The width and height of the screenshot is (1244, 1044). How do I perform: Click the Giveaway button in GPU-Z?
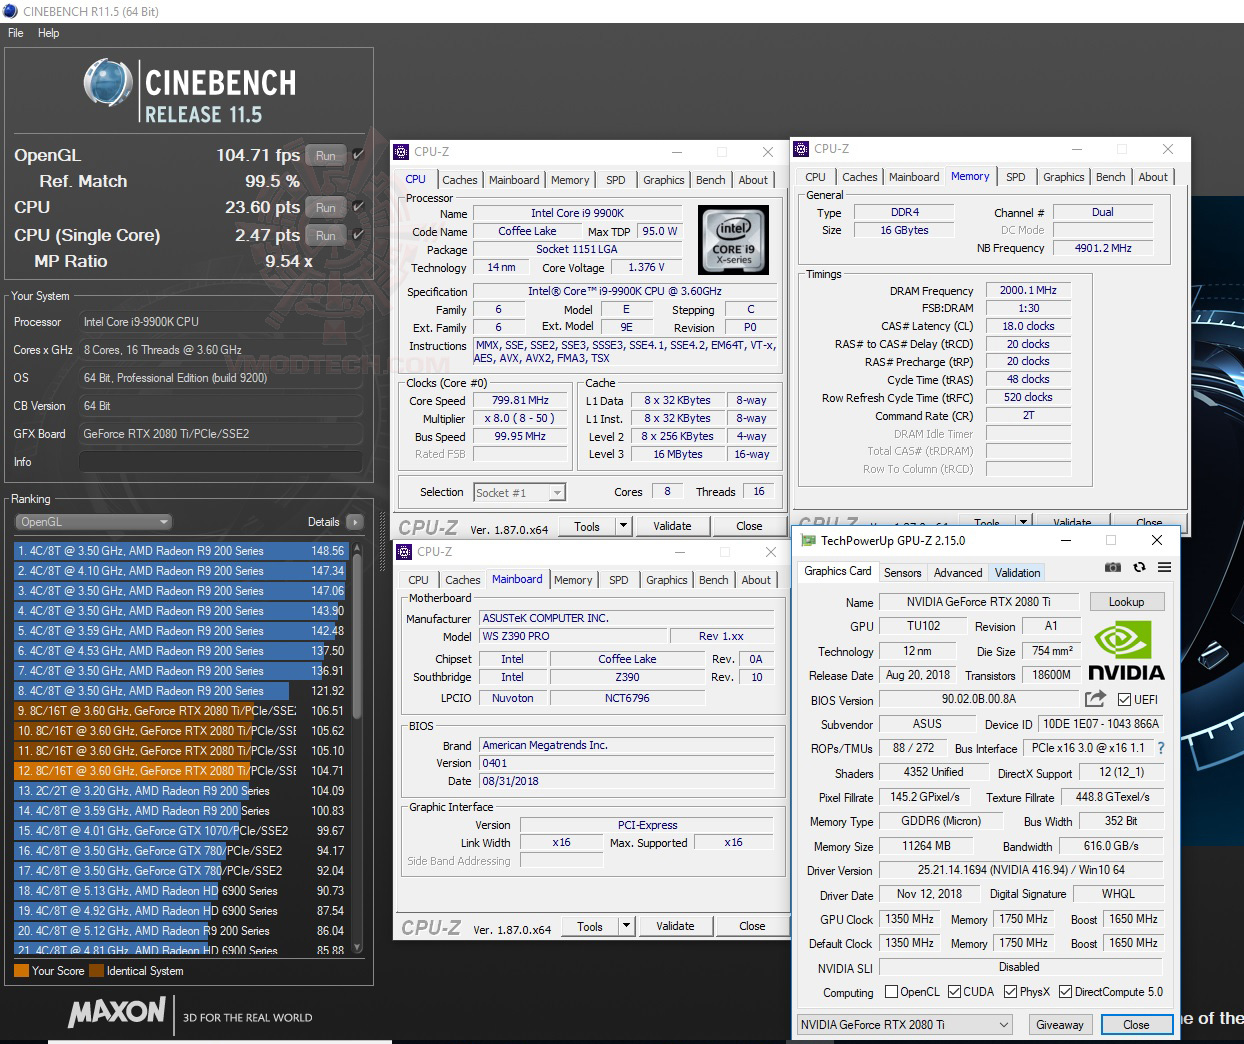(1060, 1024)
